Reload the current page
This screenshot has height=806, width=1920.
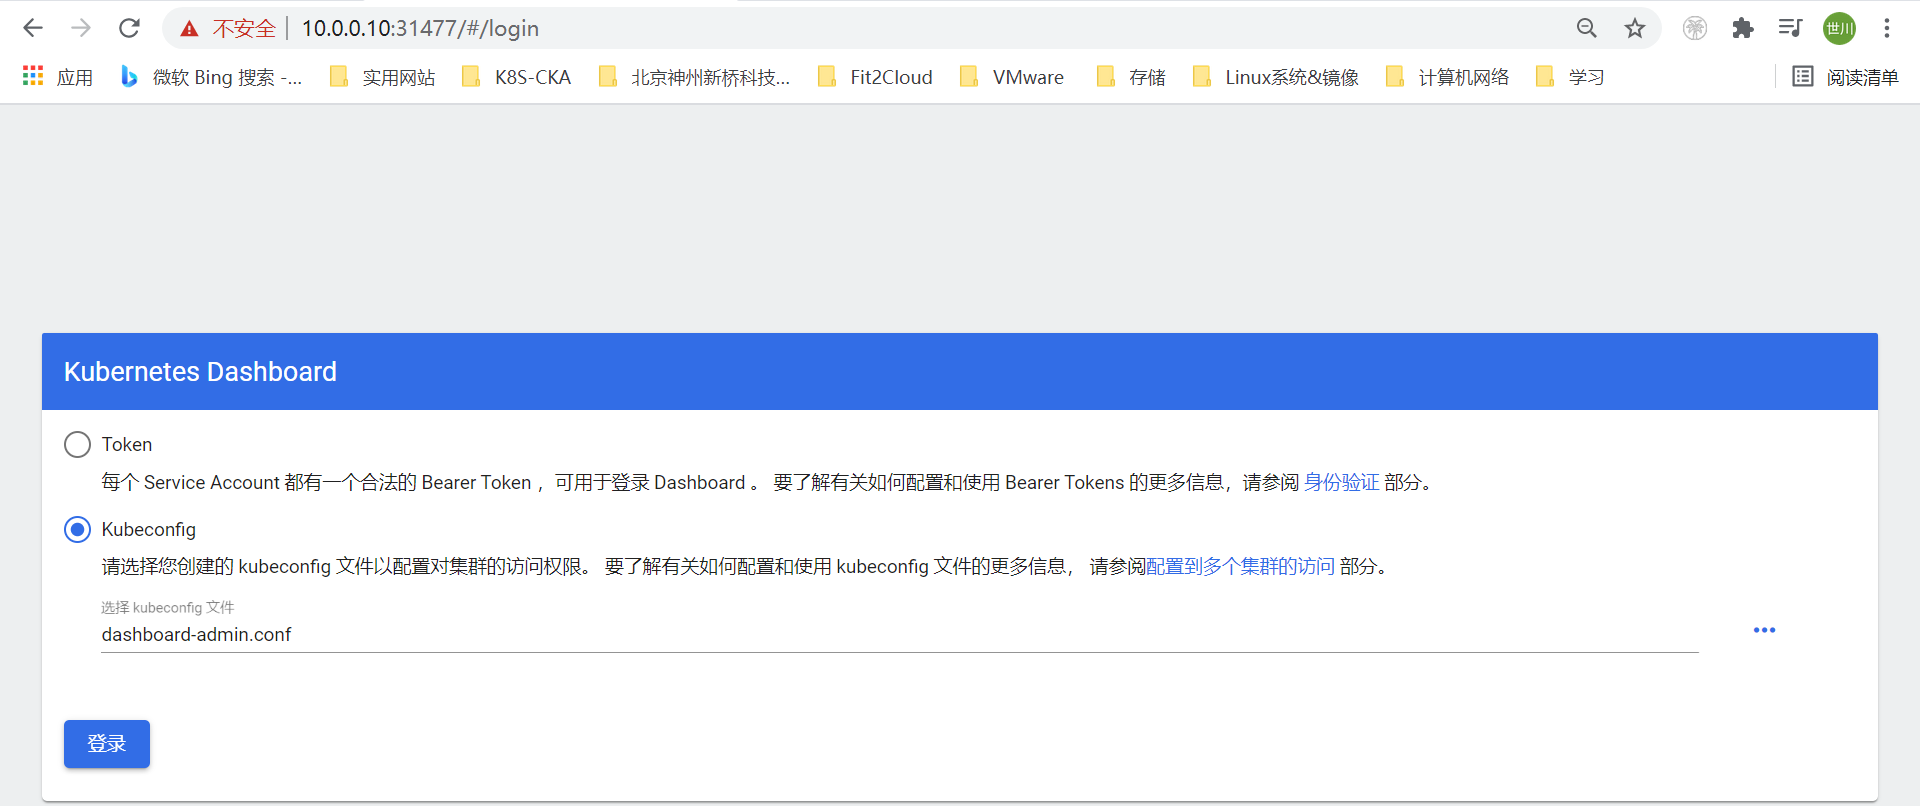click(129, 28)
